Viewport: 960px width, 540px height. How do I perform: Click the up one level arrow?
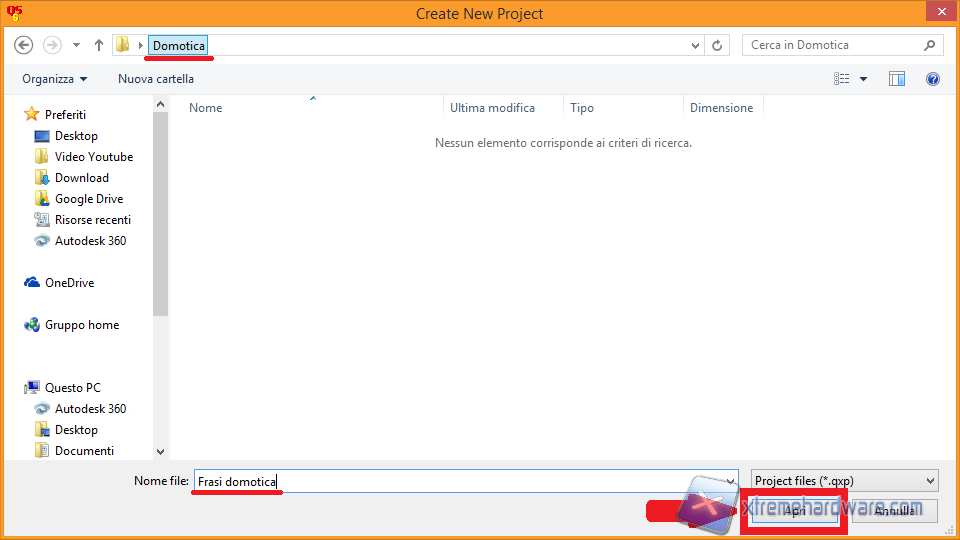coord(99,45)
